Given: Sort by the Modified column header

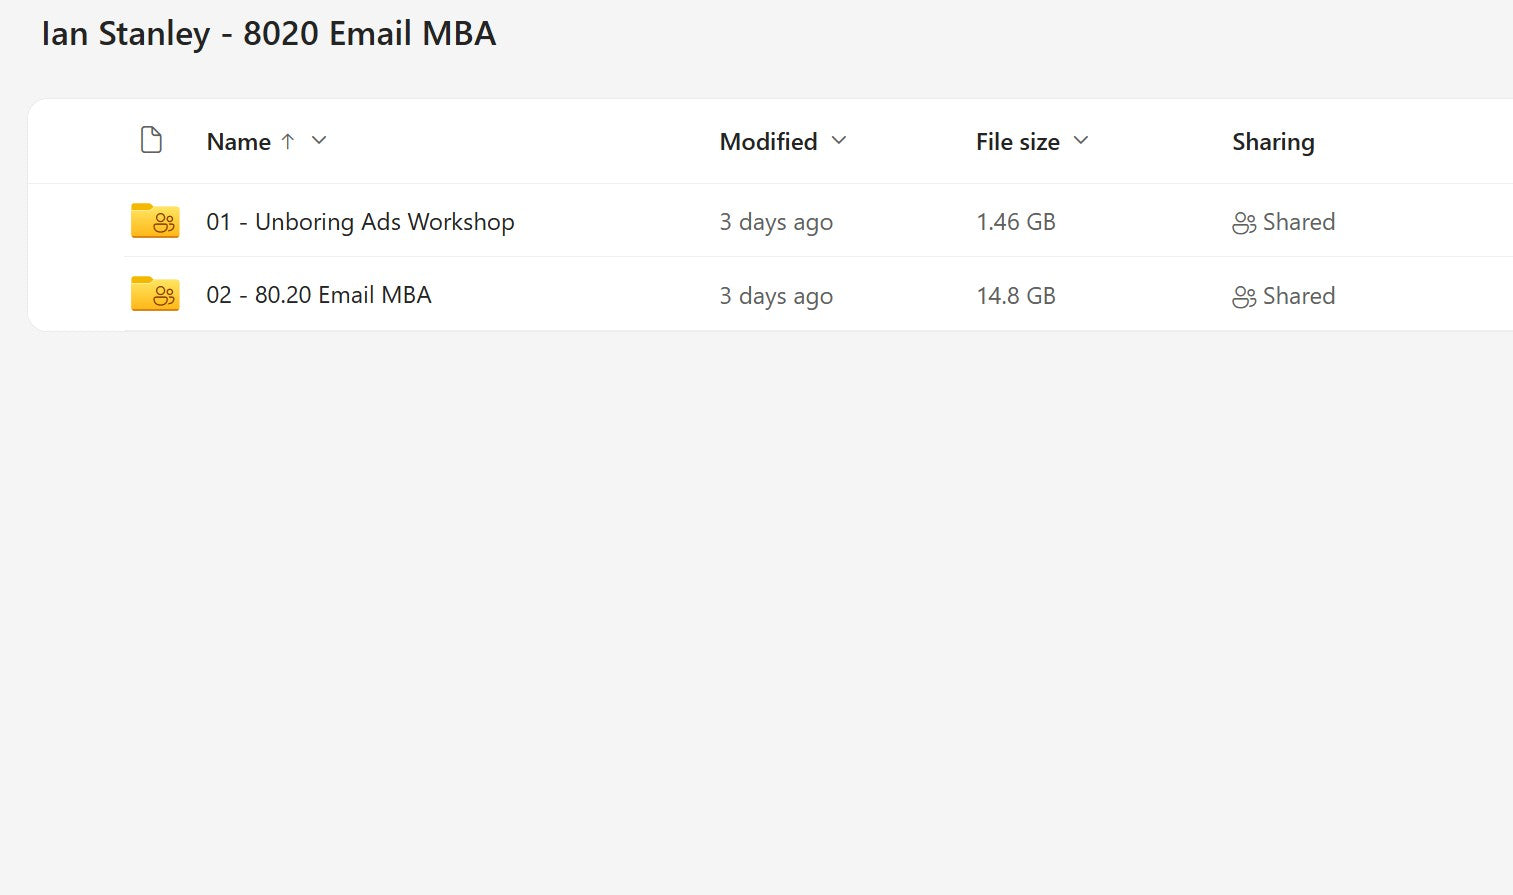Looking at the screenshot, I should [769, 141].
